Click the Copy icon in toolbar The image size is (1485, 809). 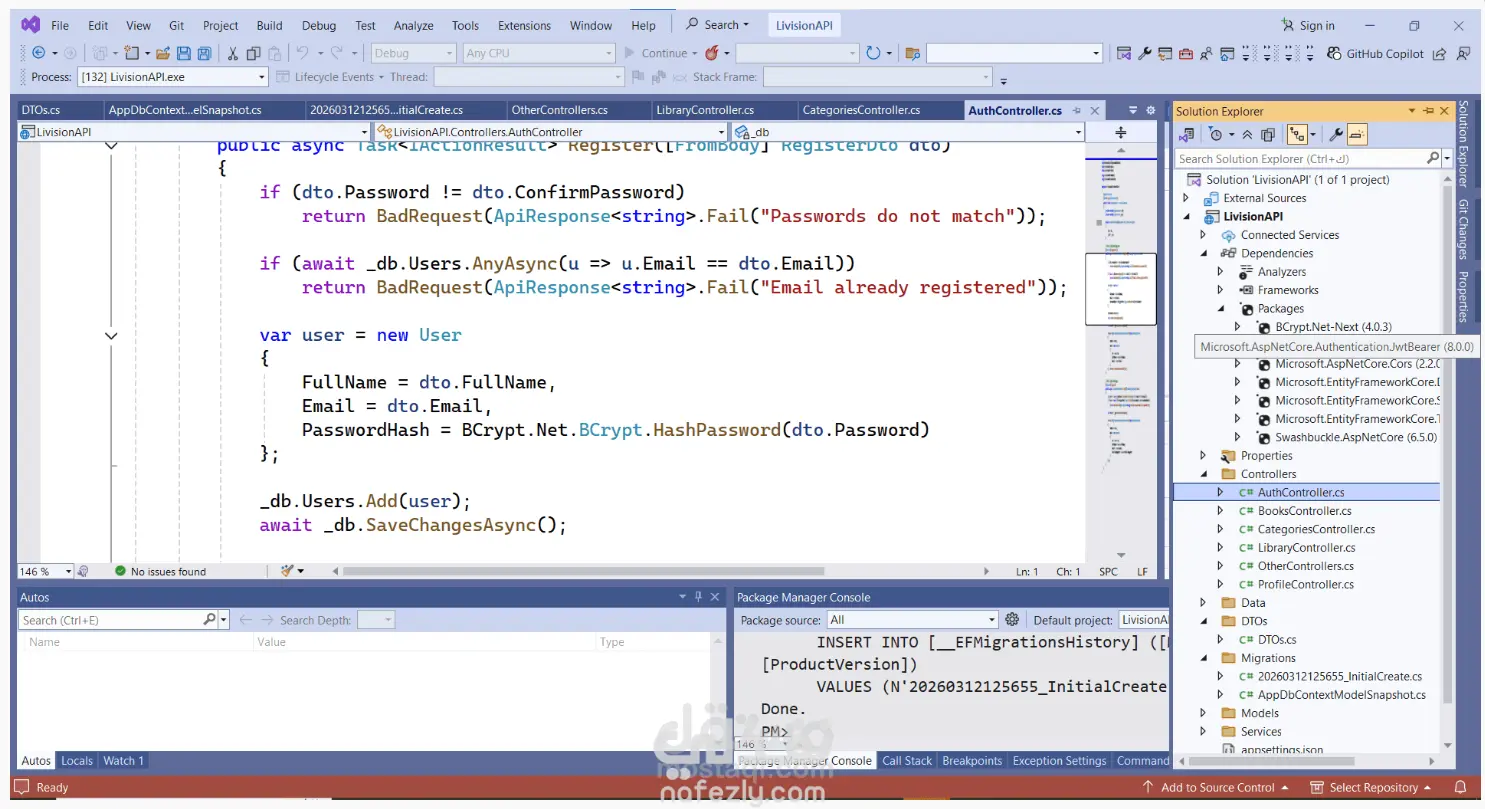tap(254, 53)
